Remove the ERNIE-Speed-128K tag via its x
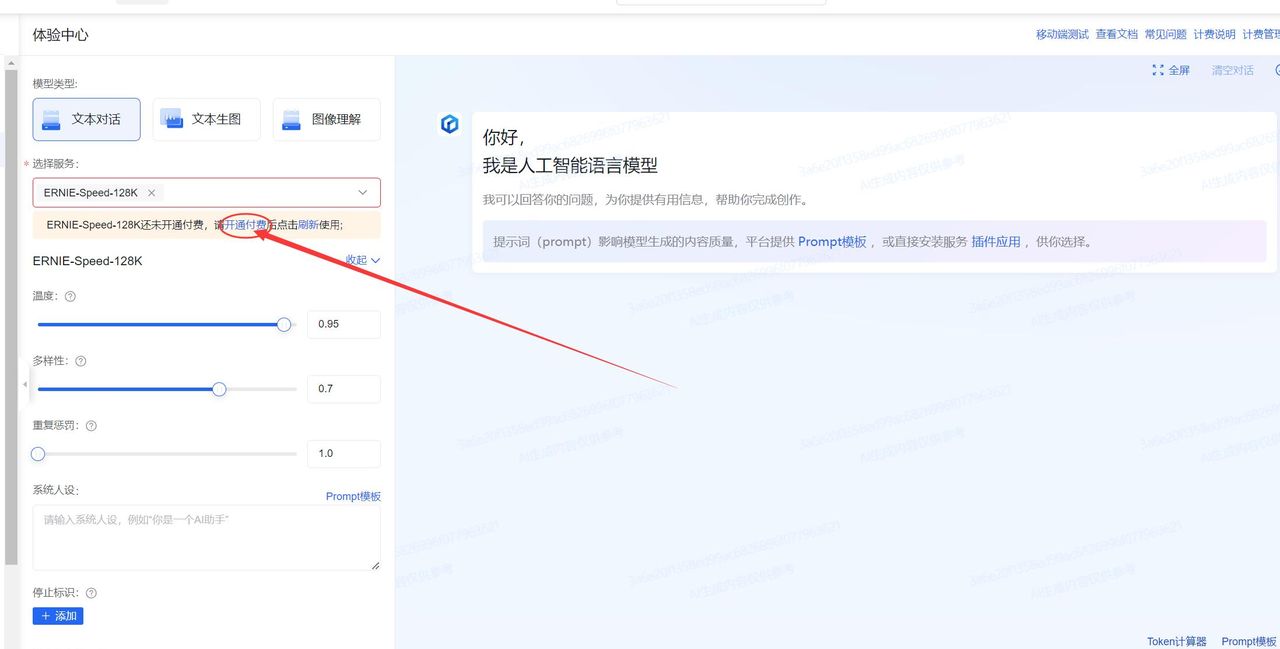Image resolution: width=1280 pixels, height=649 pixels. click(x=151, y=193)
